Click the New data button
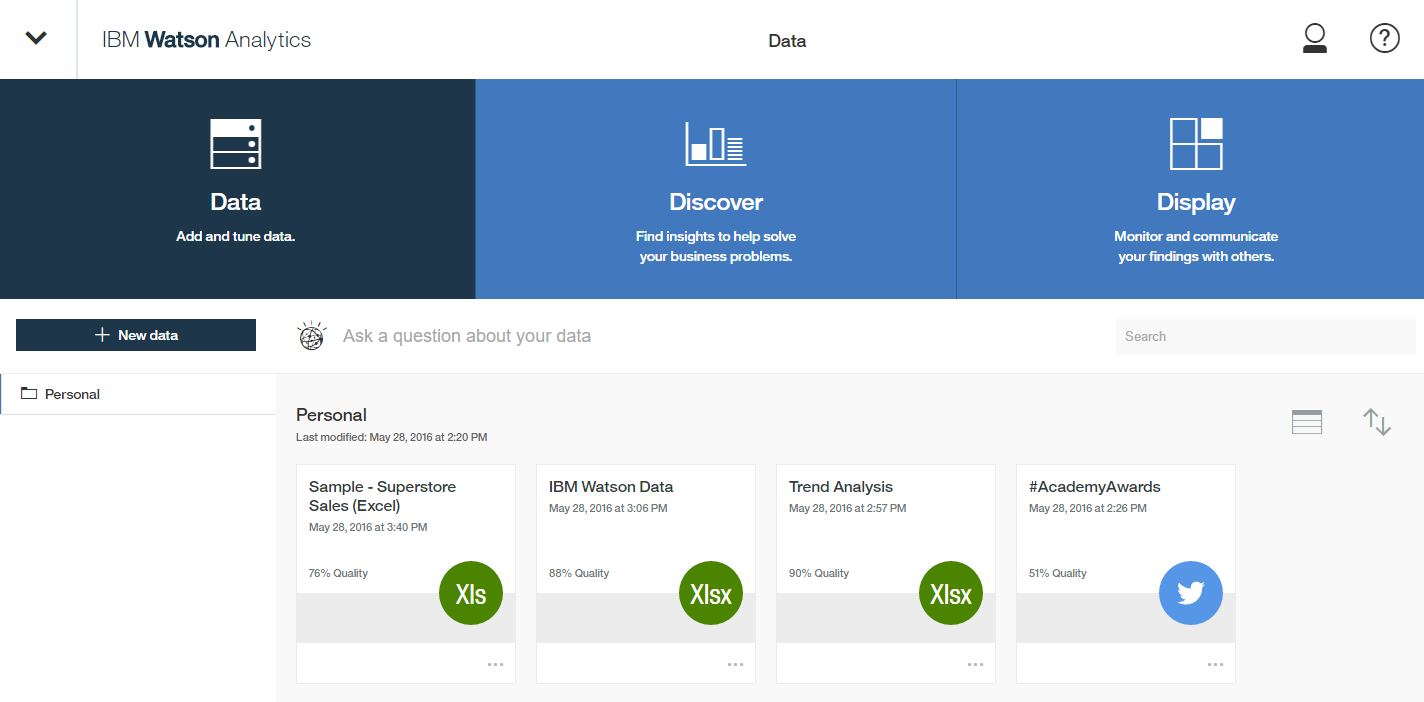Viewport: 1424px width, 702px height. tap(135, 334)
